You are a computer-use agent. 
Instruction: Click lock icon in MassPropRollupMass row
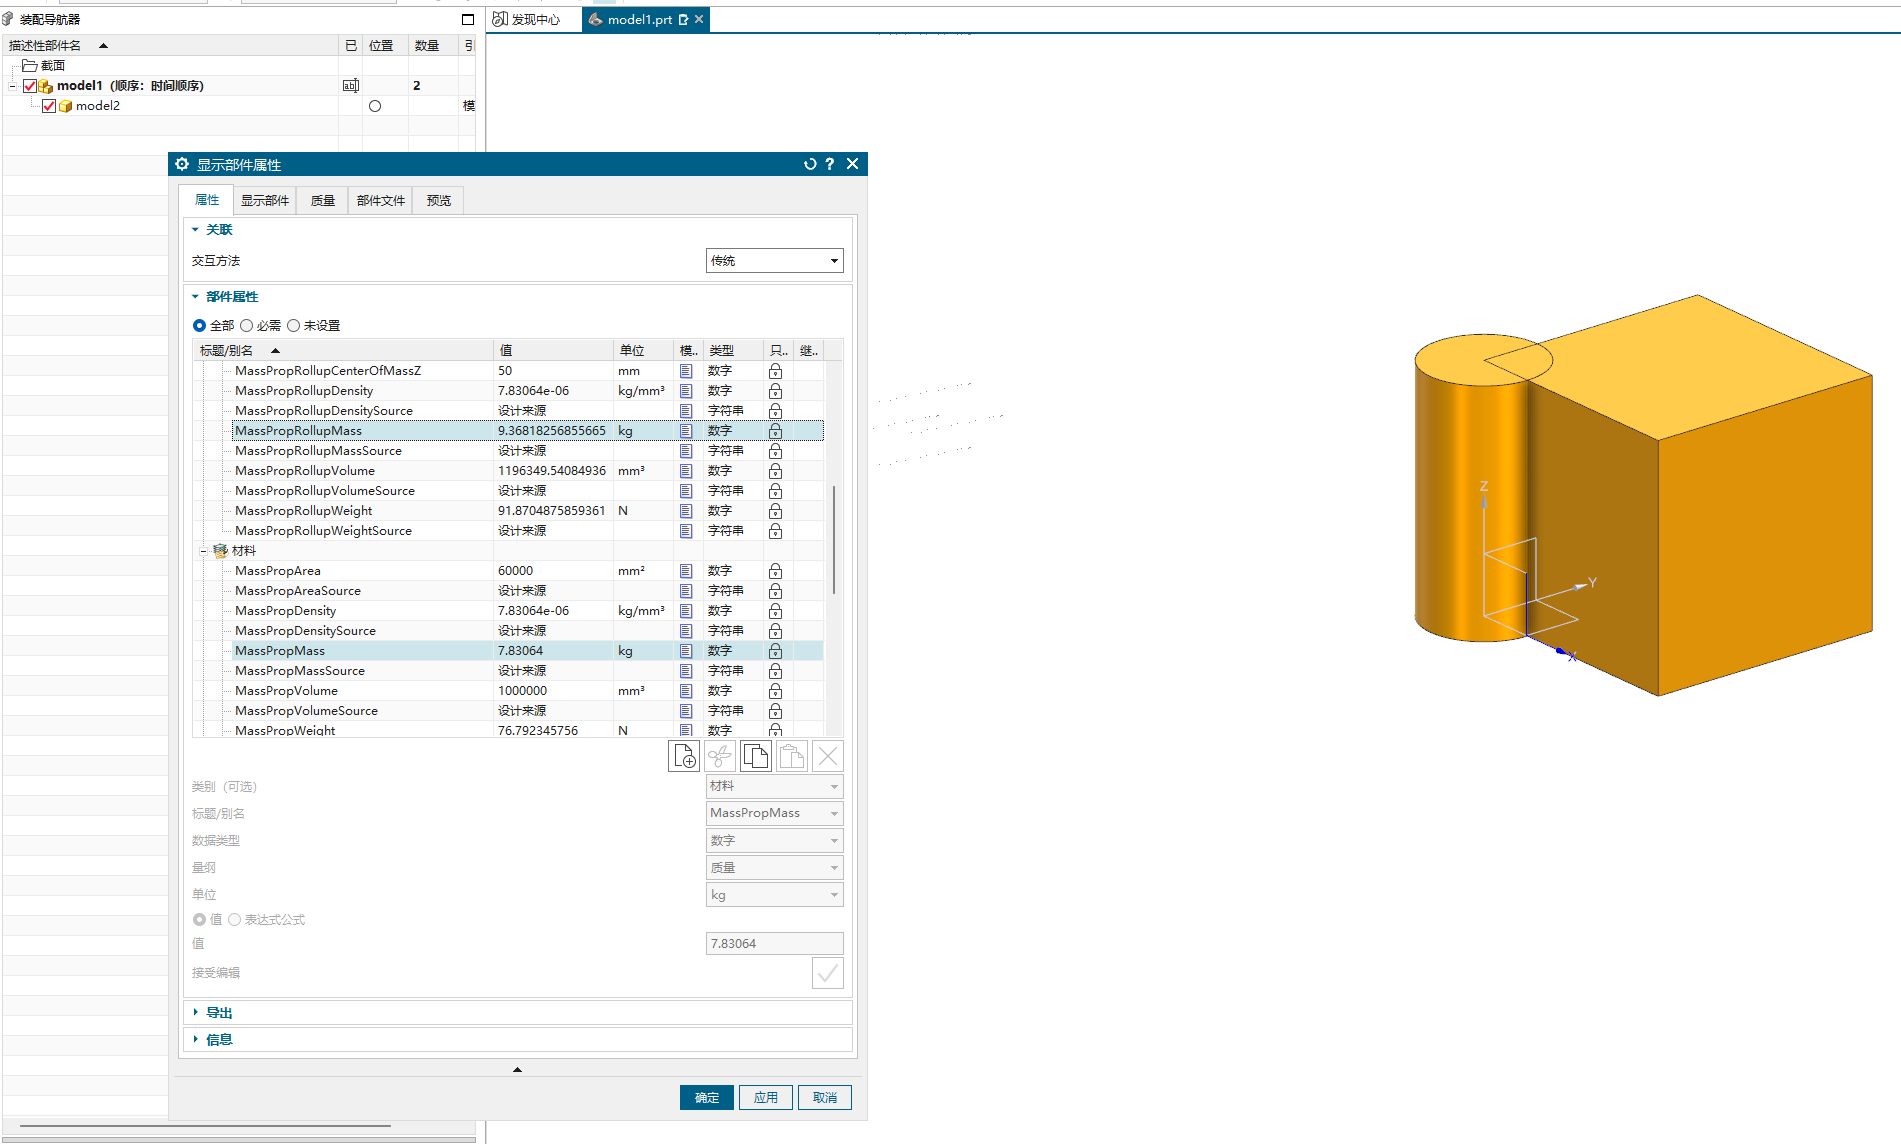click(x=775, y=431)
